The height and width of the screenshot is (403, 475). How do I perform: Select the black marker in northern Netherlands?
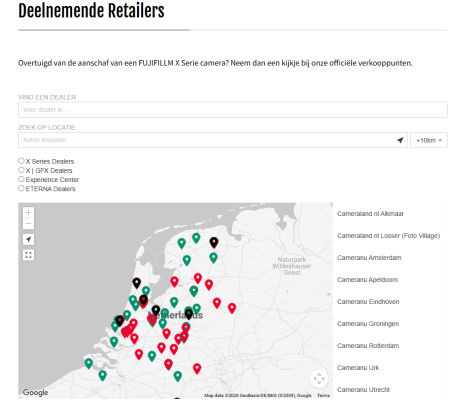214,242
